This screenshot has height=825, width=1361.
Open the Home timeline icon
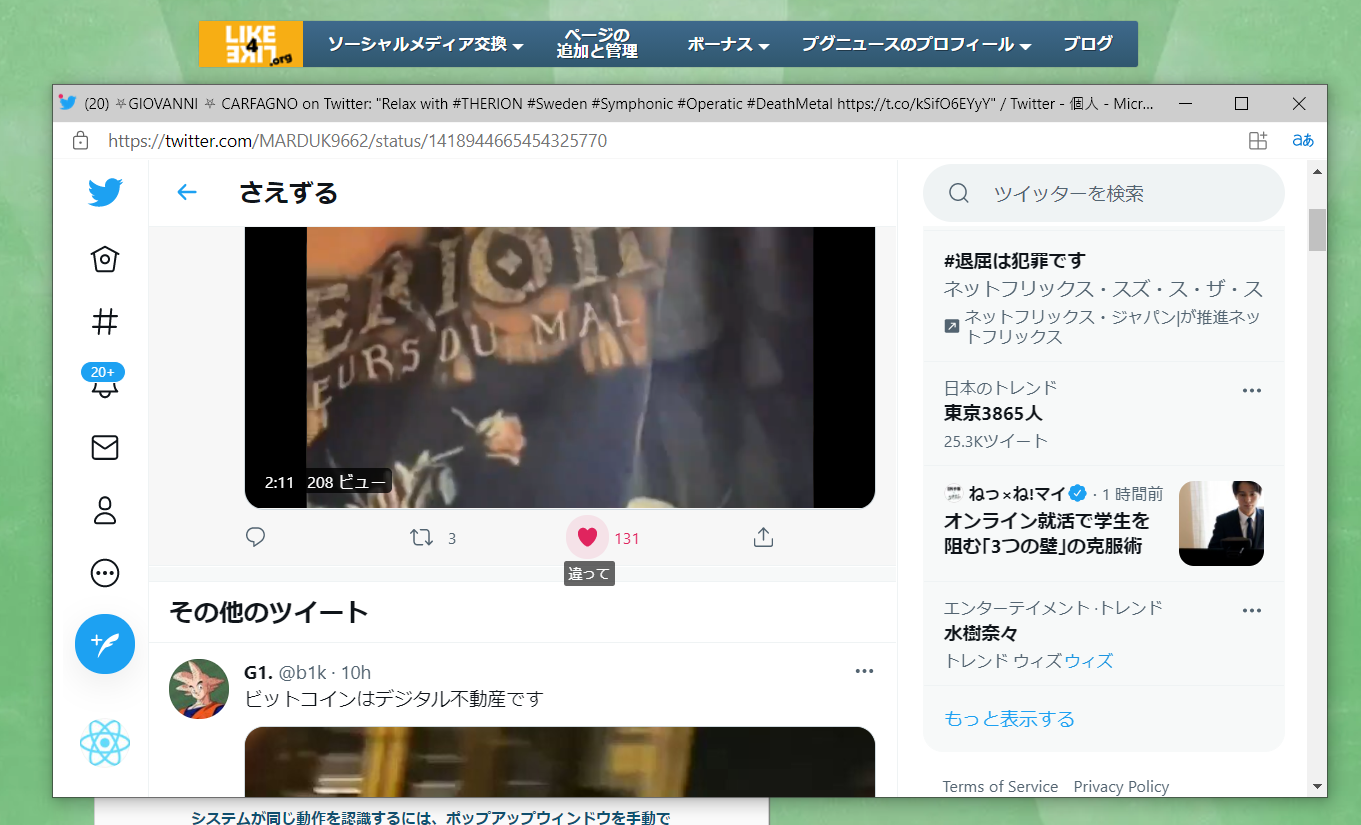(105, 260)
